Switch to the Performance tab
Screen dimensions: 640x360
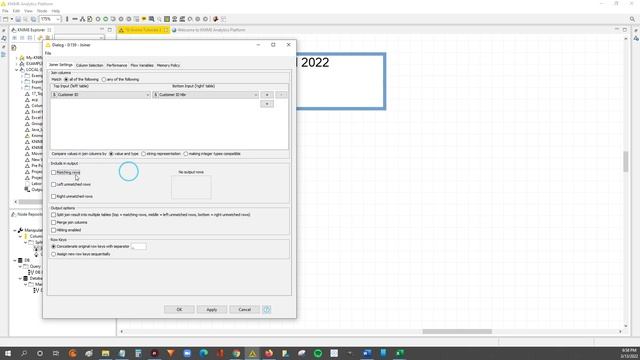[117, 65]
